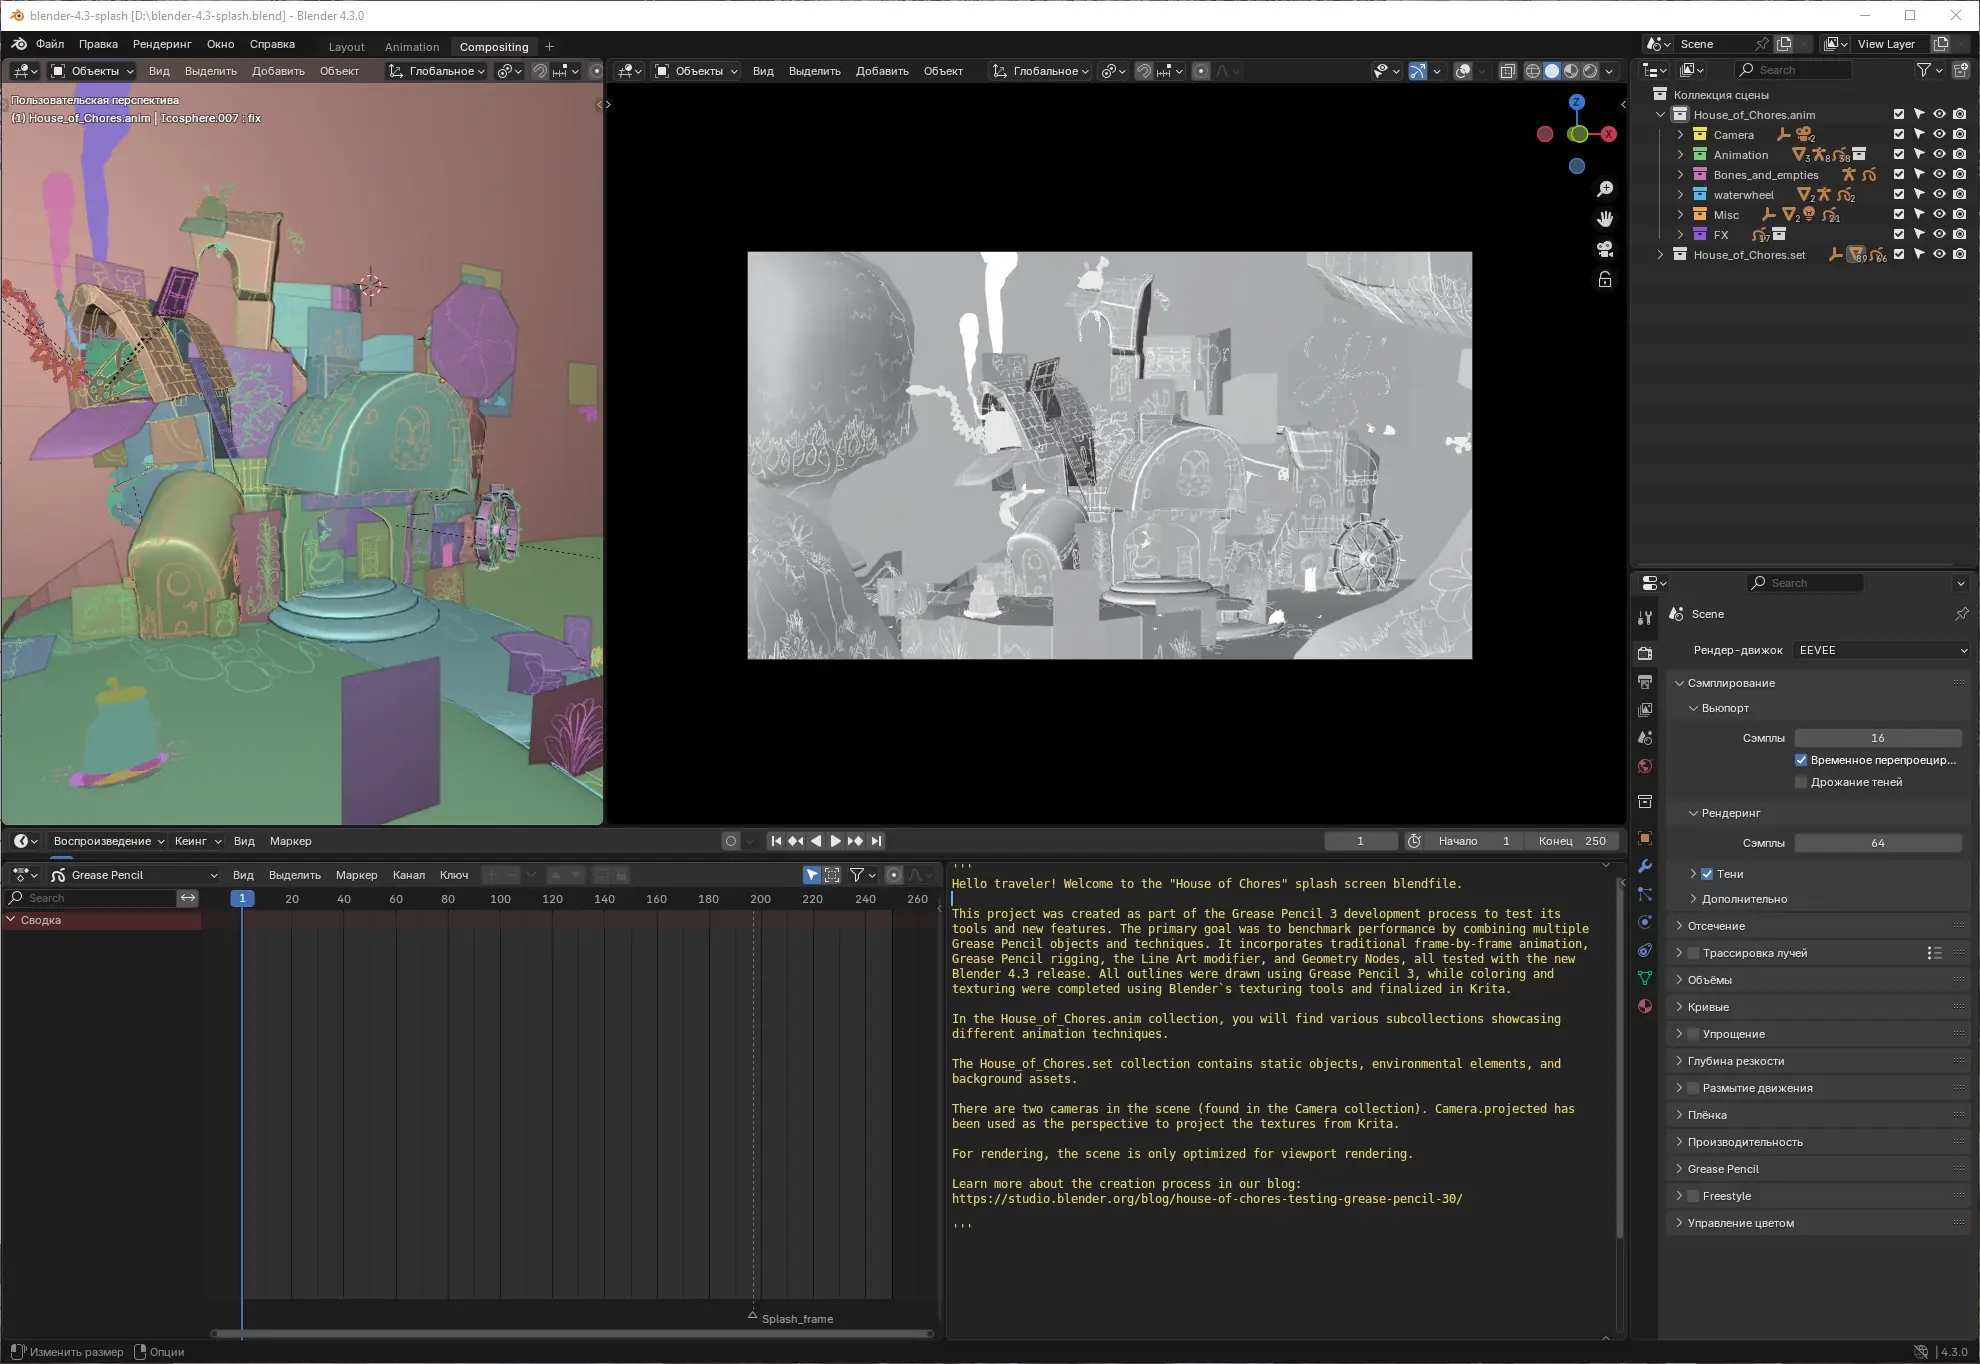This screenshot has height=1364, width=1980.
Task: Open the World properties tab icon
Action: click(1645, 766)
